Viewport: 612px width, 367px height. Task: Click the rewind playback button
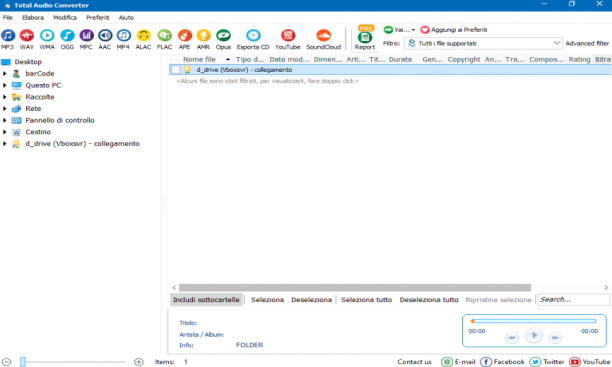point(512,338)
